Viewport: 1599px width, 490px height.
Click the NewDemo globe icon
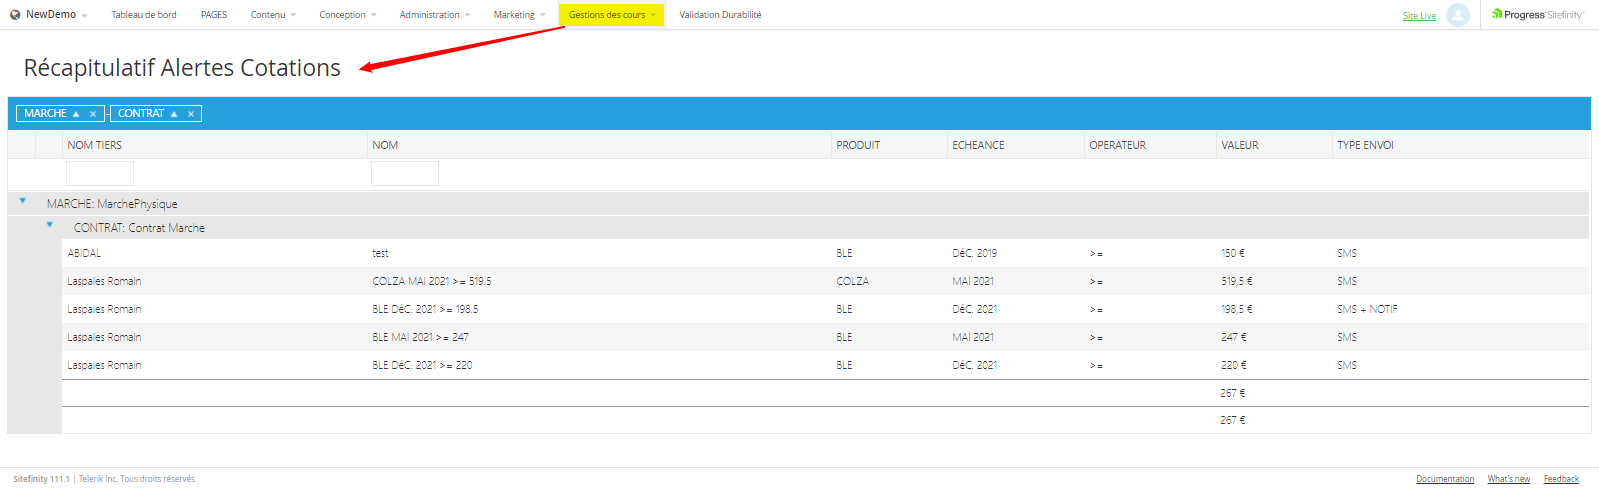point(15,15)
